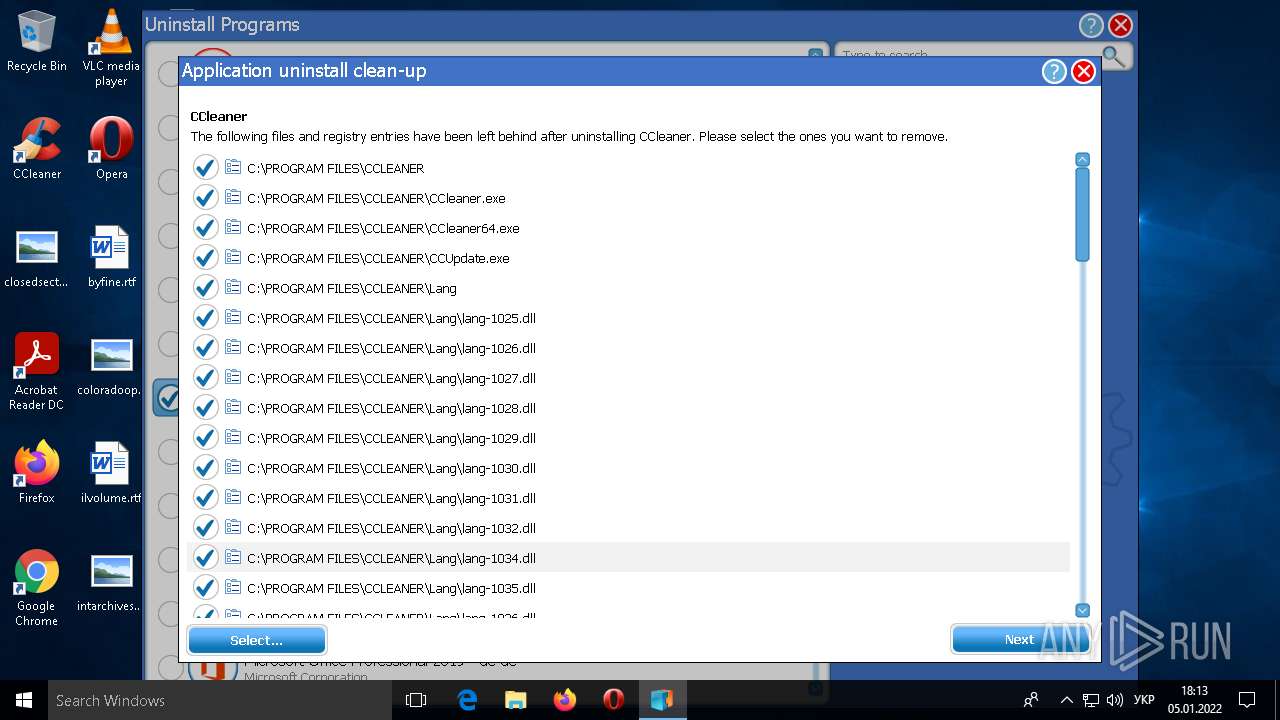
Task: Switch keyboard language УКР indicator
Action: [x=1145, y=700]
